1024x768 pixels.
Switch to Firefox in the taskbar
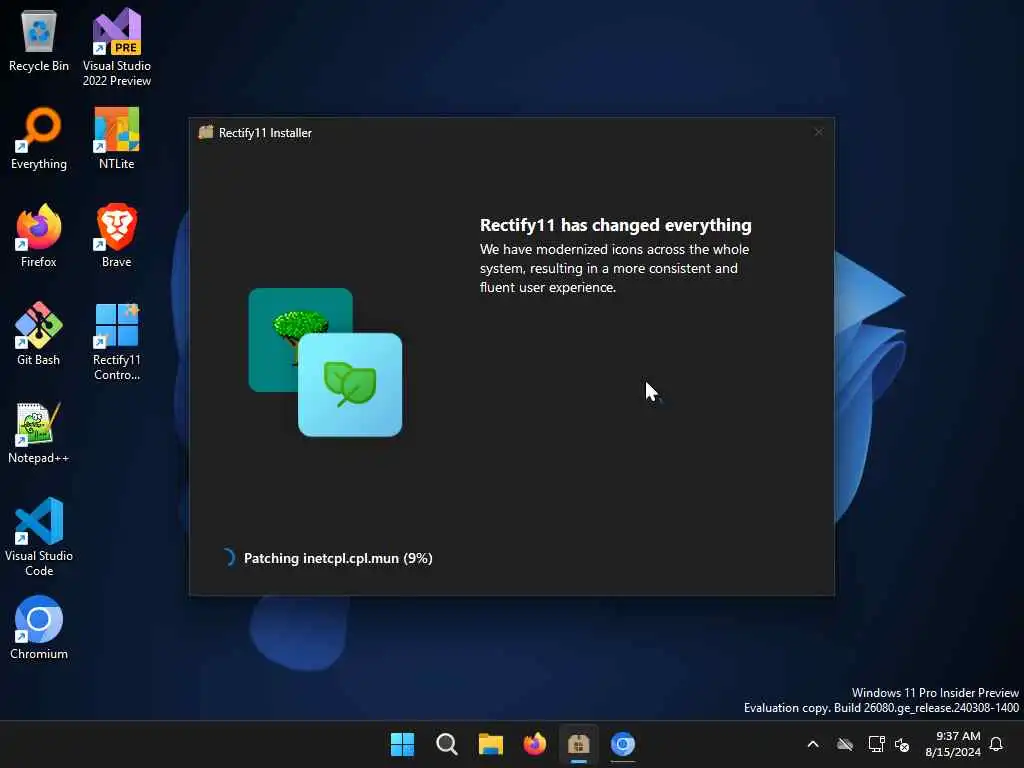535,744
